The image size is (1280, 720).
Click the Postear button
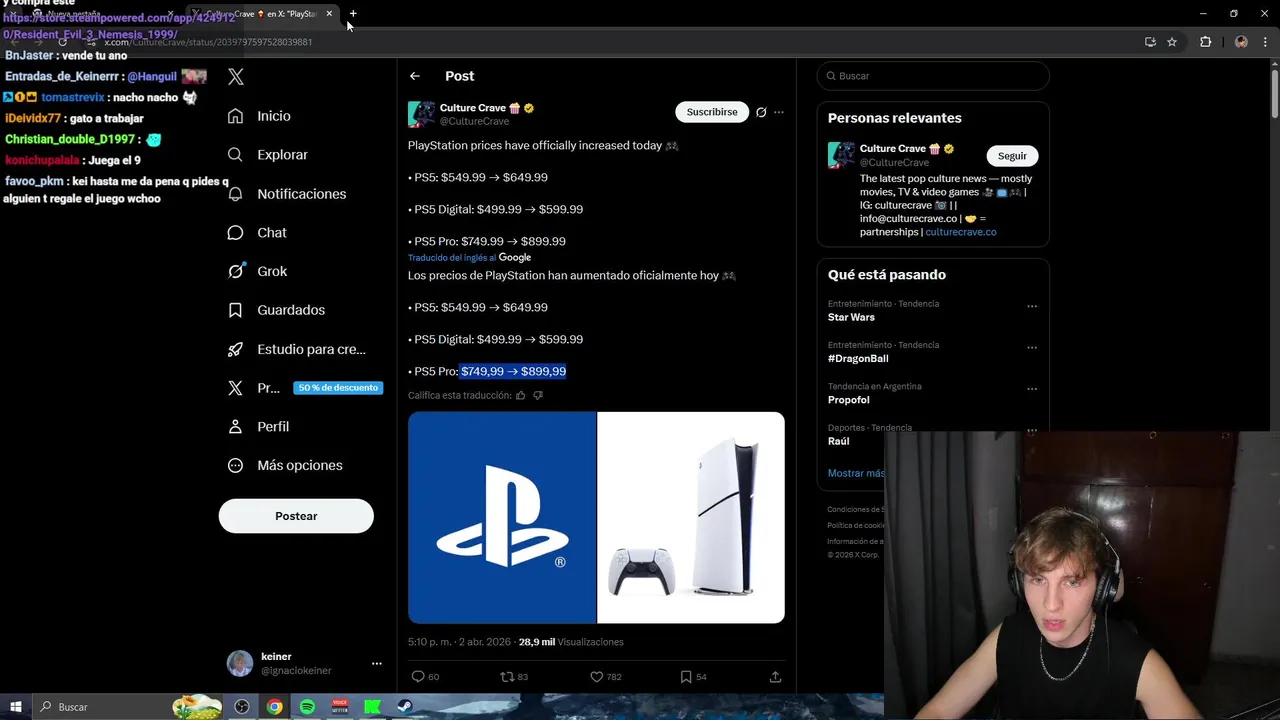[296, 516]
